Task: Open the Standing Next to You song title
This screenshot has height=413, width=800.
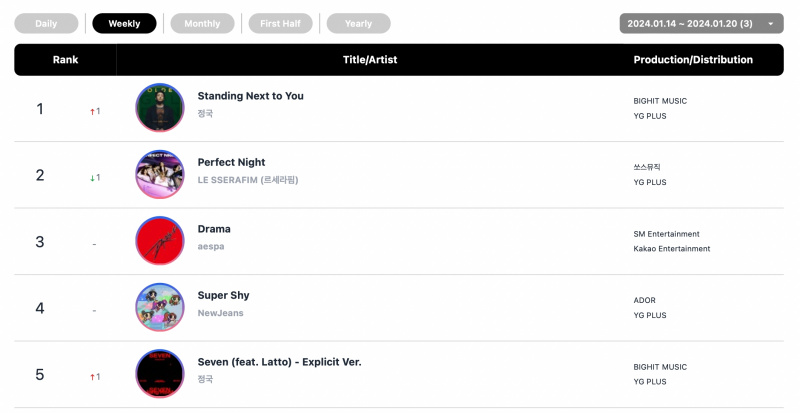Action: click(x=251, y=96)
